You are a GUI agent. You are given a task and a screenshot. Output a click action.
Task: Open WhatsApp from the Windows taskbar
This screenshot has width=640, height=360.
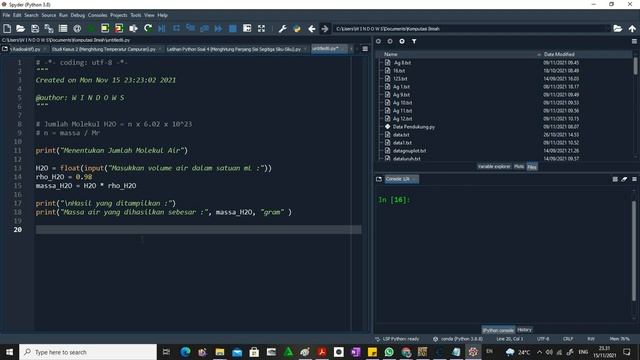[389, 352]
